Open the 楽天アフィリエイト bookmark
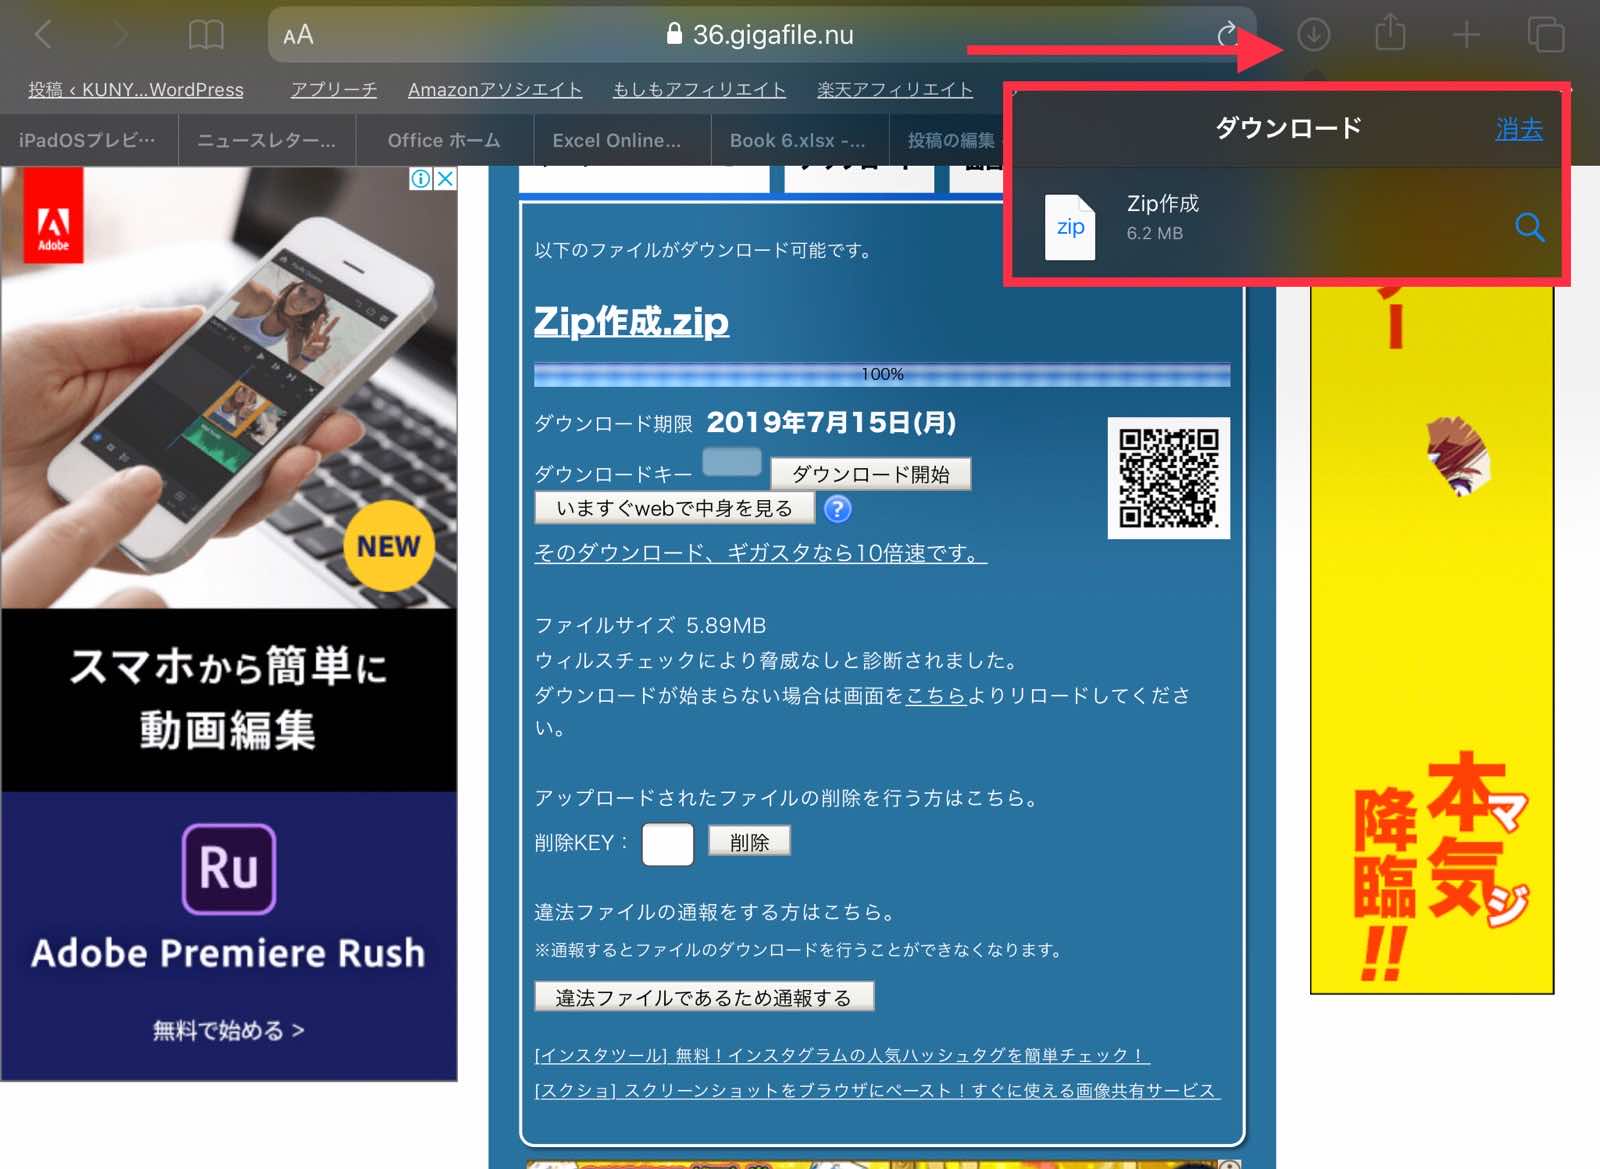 click(x=895, y=90)
